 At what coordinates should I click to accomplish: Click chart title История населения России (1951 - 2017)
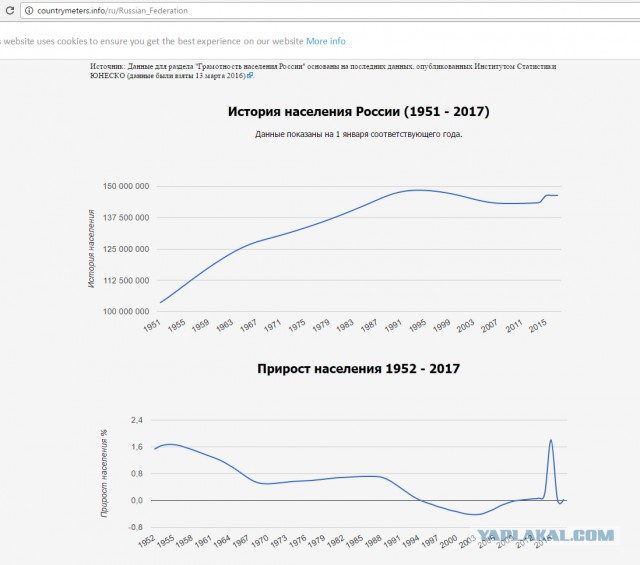[x=358, y=111]
